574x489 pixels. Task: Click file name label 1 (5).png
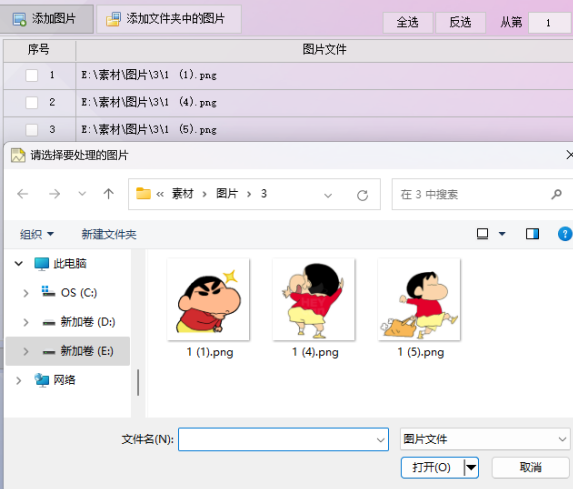click(421, 352)
